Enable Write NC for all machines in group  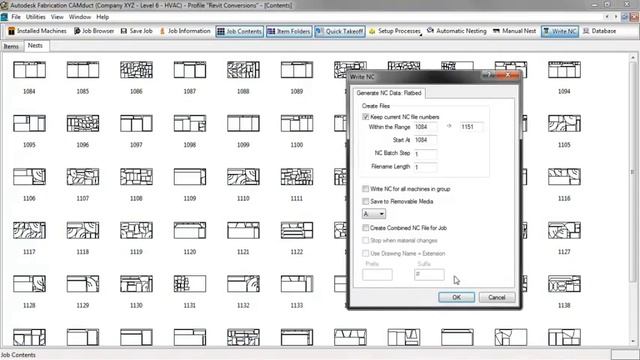(x=365, y=189)
